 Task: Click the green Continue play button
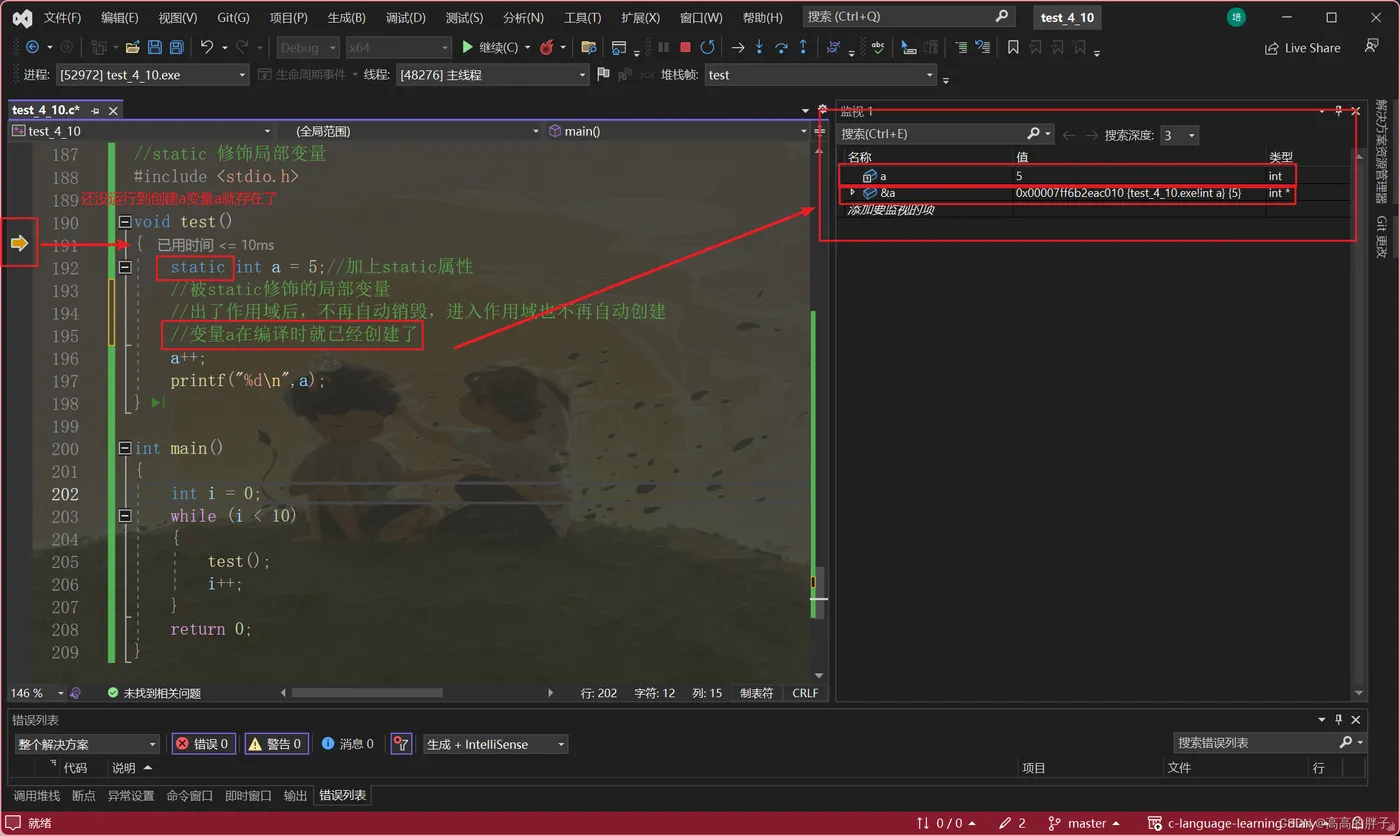468,47
